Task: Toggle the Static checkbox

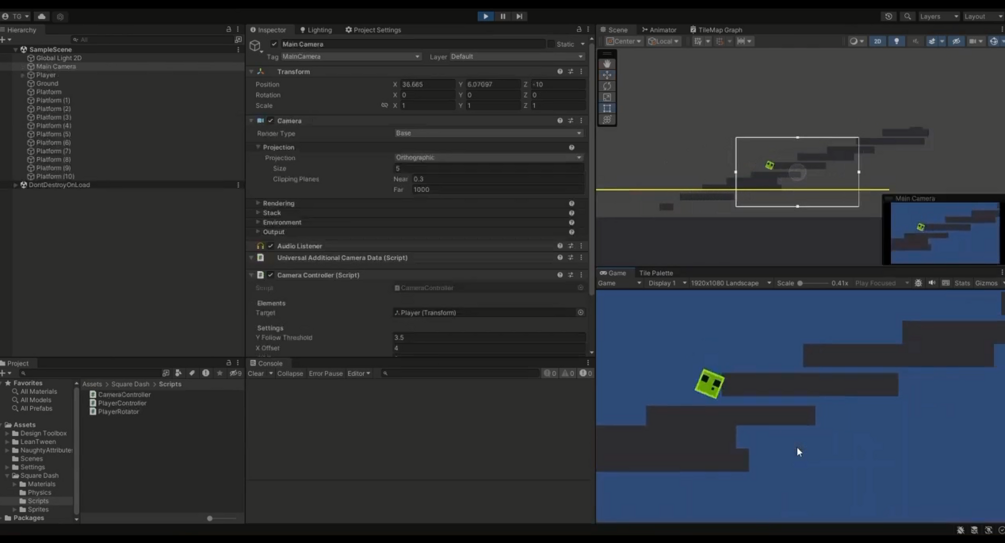Action: pyautogui.click(x=551, y=44)
